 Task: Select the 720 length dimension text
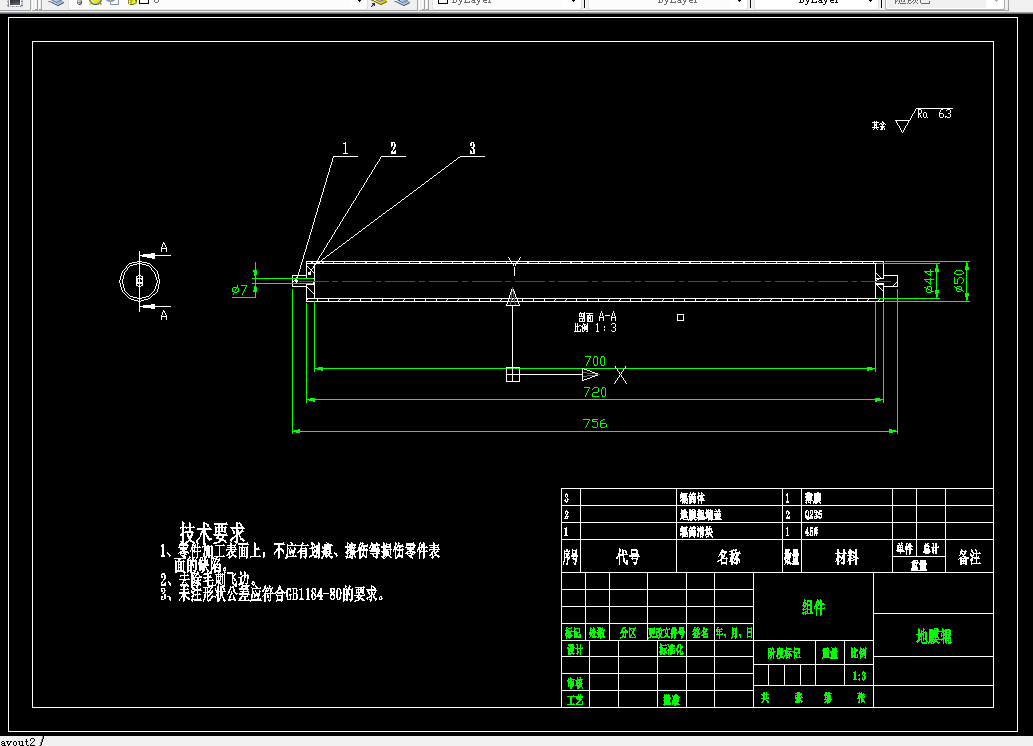click(595, 392)
